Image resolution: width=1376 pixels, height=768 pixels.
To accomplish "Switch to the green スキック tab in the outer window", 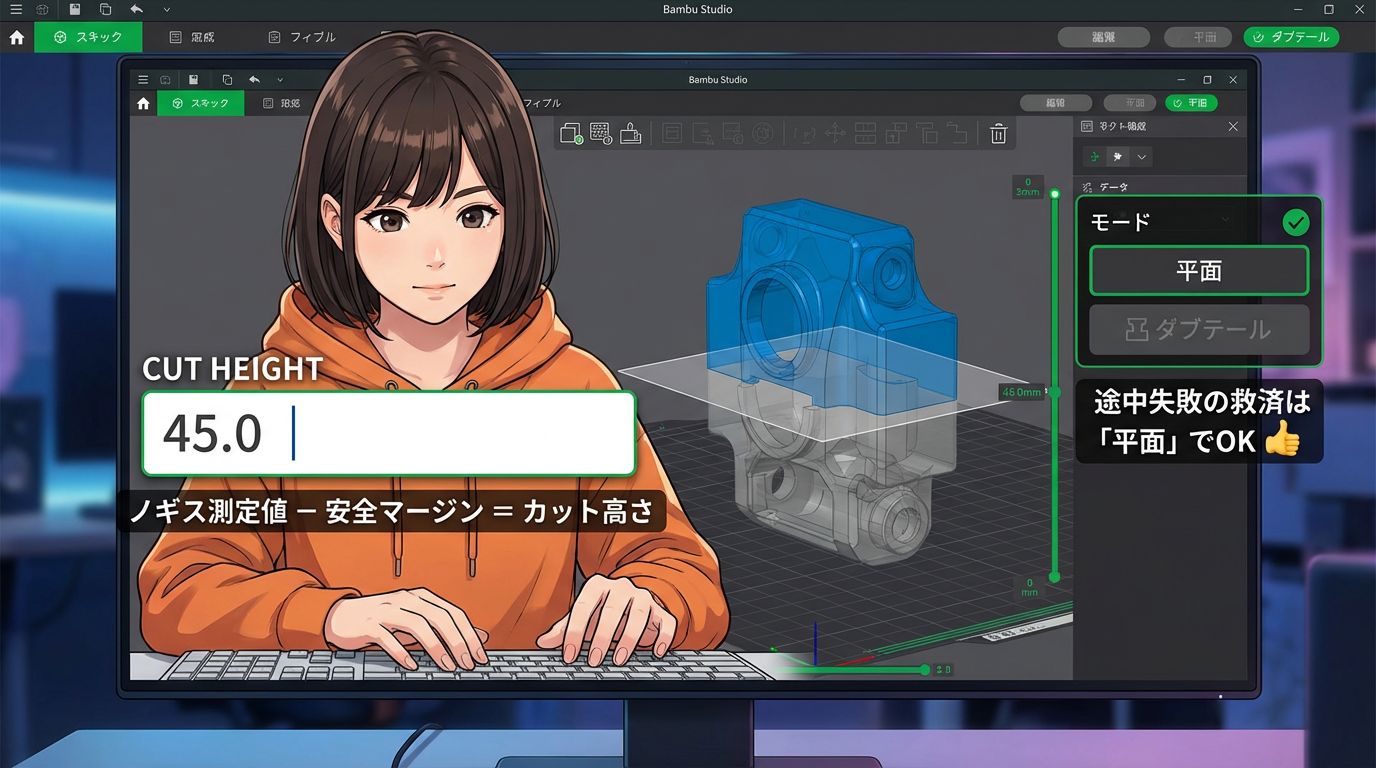I will (88, 37).
